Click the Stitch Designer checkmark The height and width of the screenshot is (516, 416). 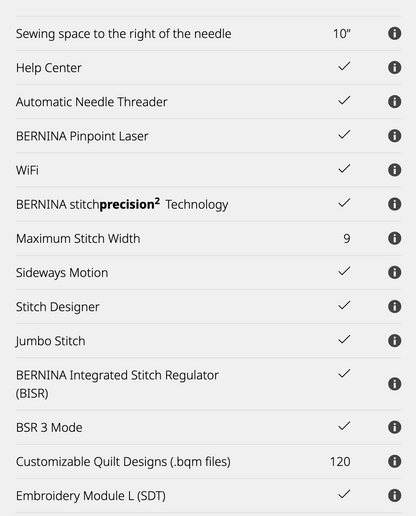click(344, 305)
